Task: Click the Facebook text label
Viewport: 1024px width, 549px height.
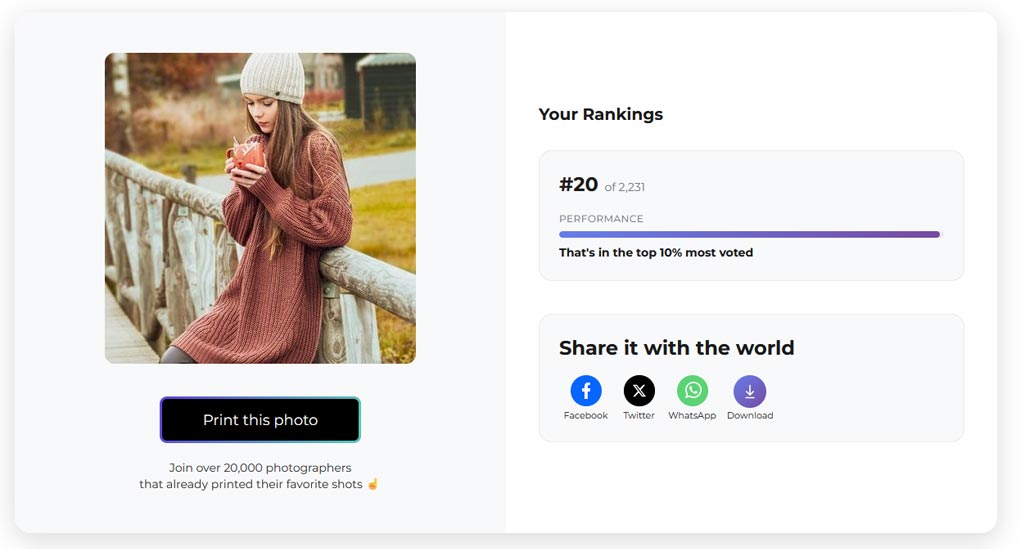Action: [x=586, y=416]
